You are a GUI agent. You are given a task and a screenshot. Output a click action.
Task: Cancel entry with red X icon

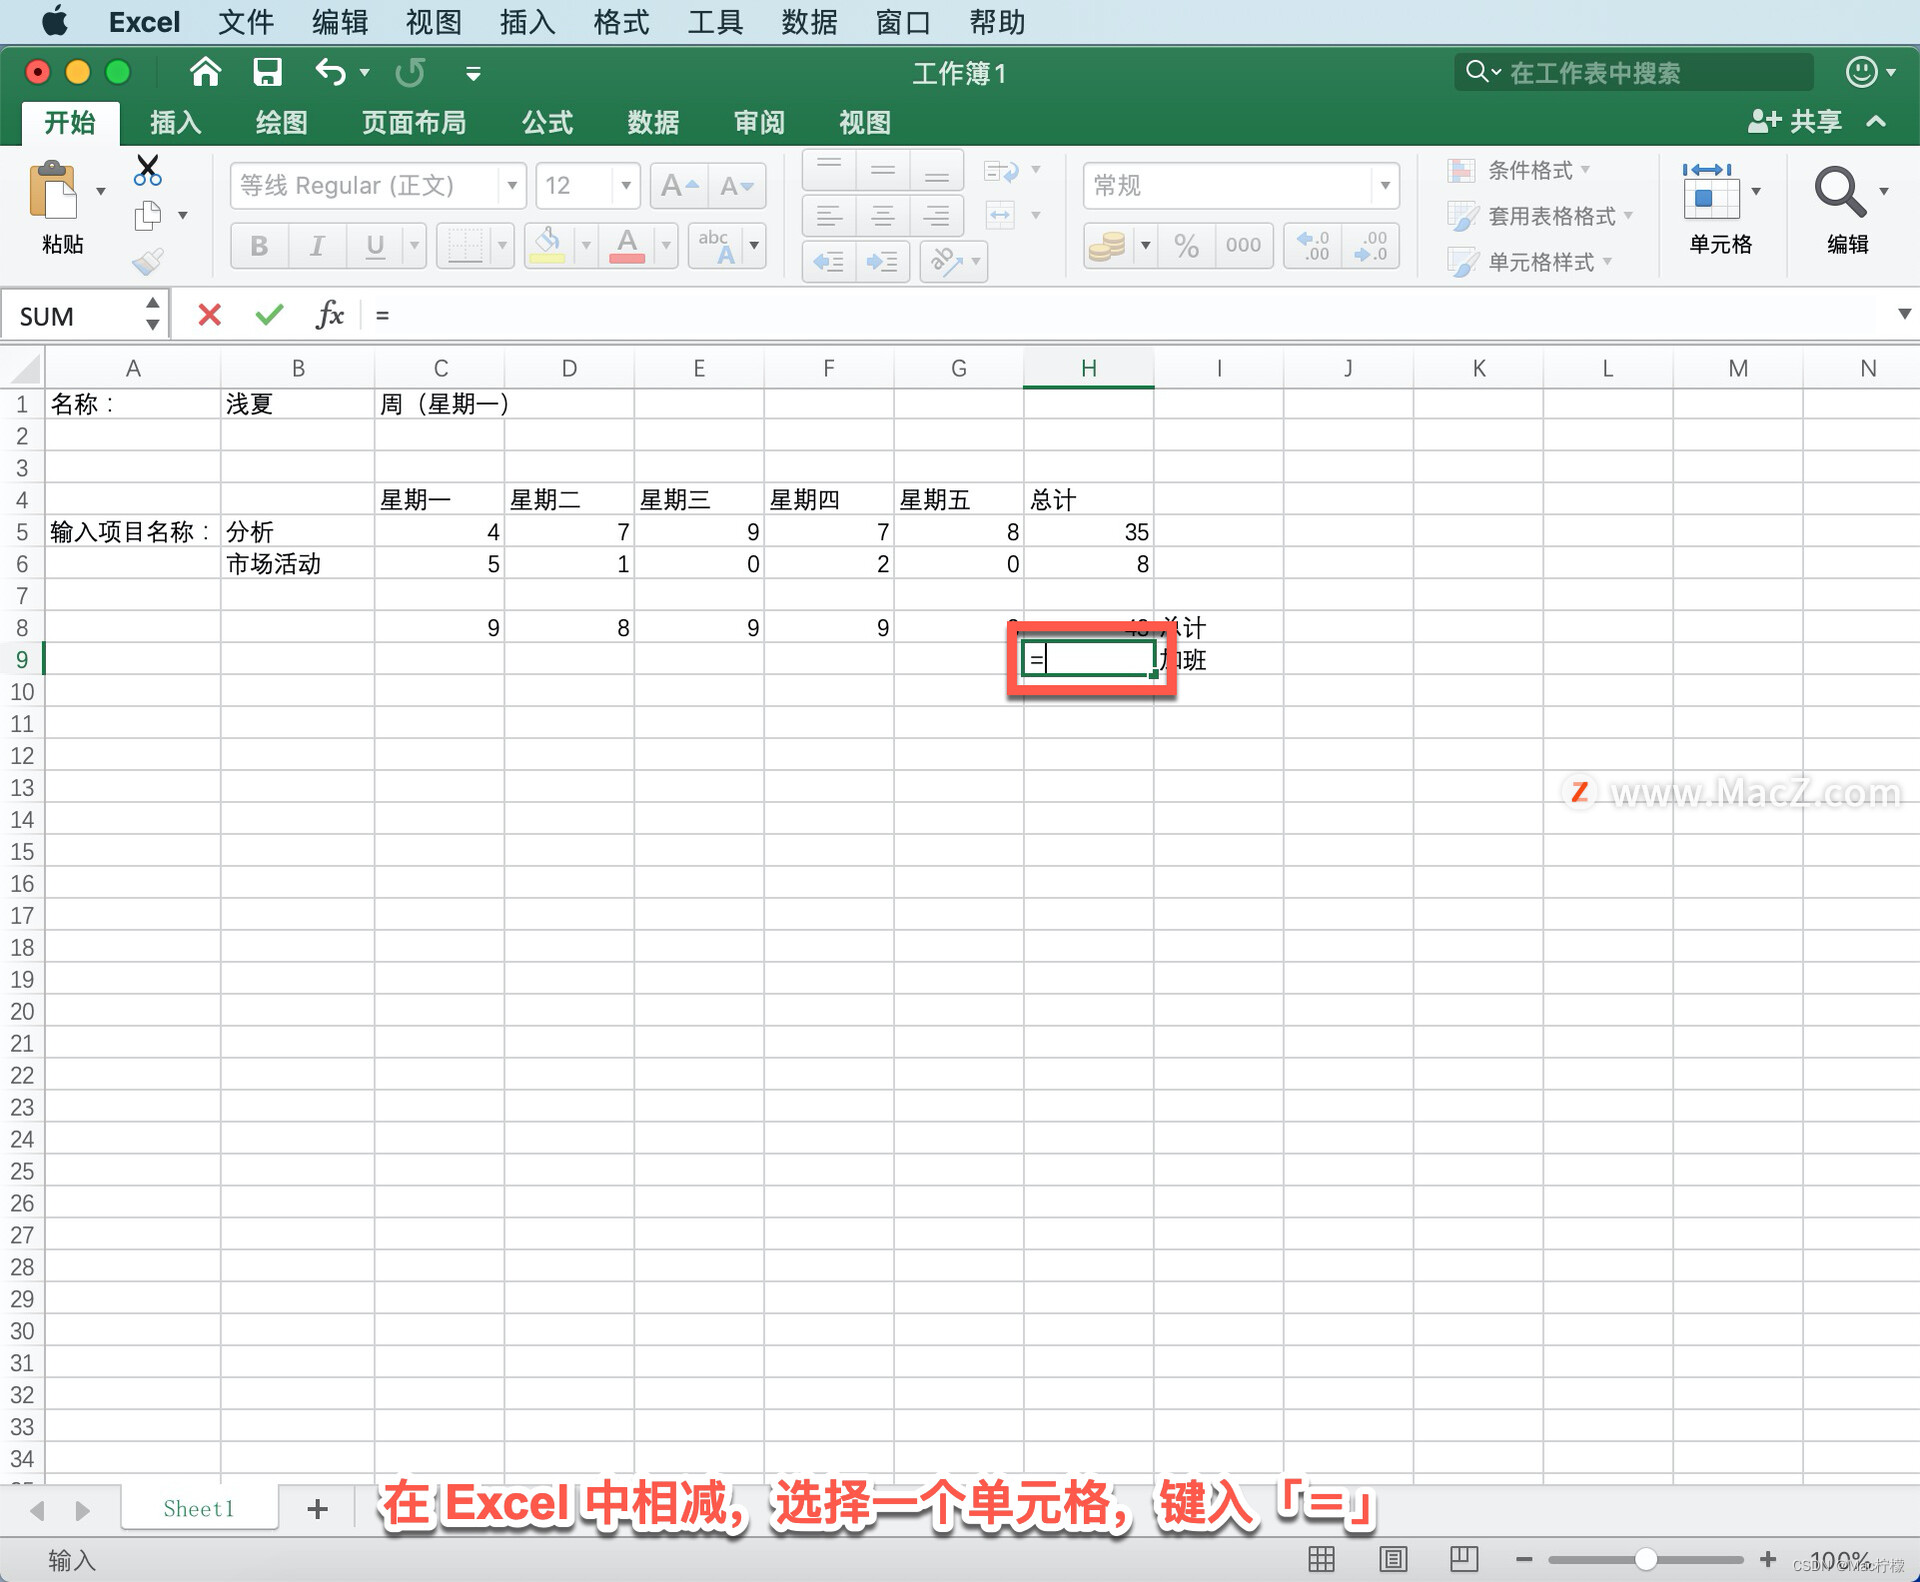pos(209,316)
